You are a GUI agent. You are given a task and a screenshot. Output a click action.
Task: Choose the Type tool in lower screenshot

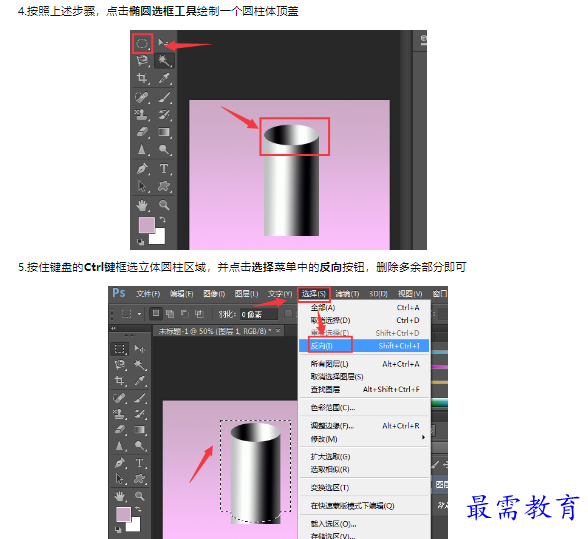140,463
